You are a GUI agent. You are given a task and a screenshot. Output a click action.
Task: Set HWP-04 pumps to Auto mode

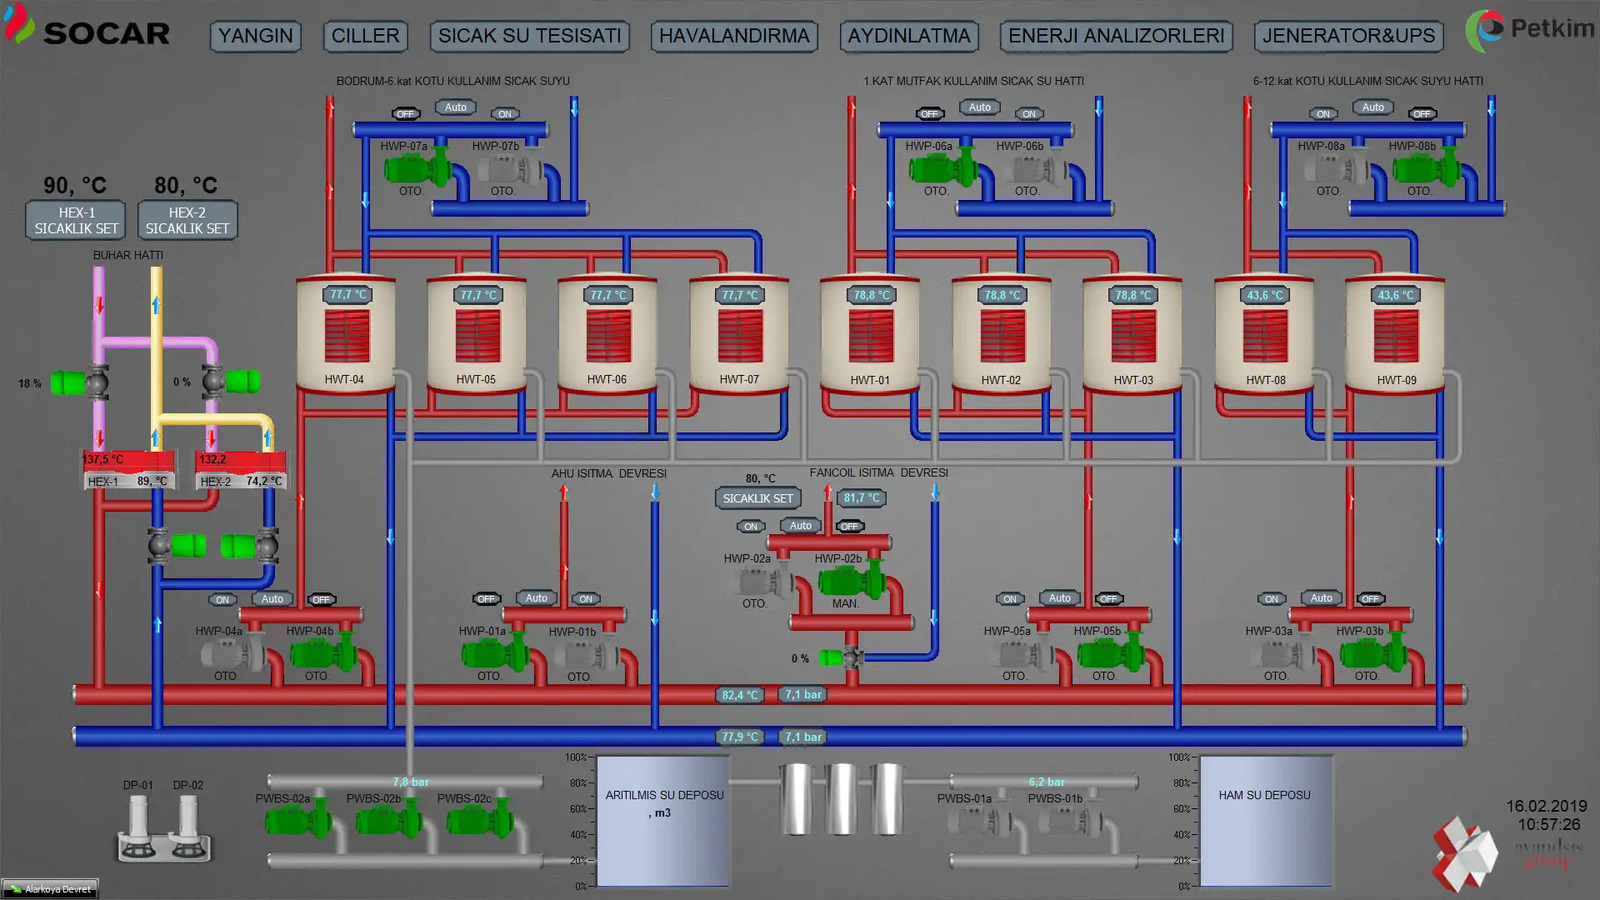(272, 599)
